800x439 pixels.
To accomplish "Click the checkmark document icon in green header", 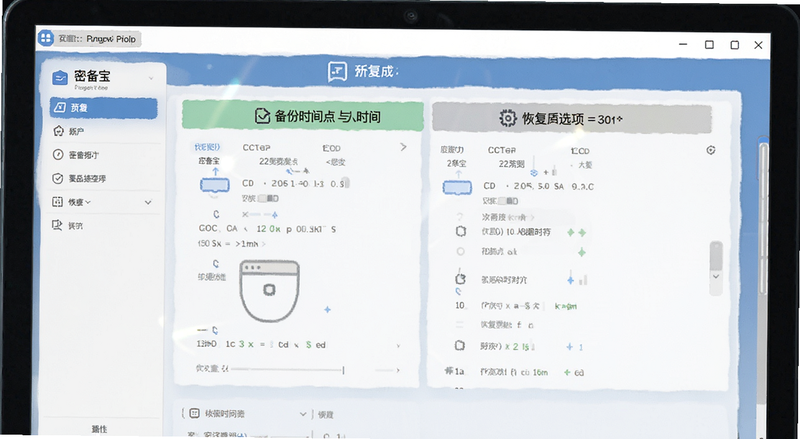I will pos(262,116).
